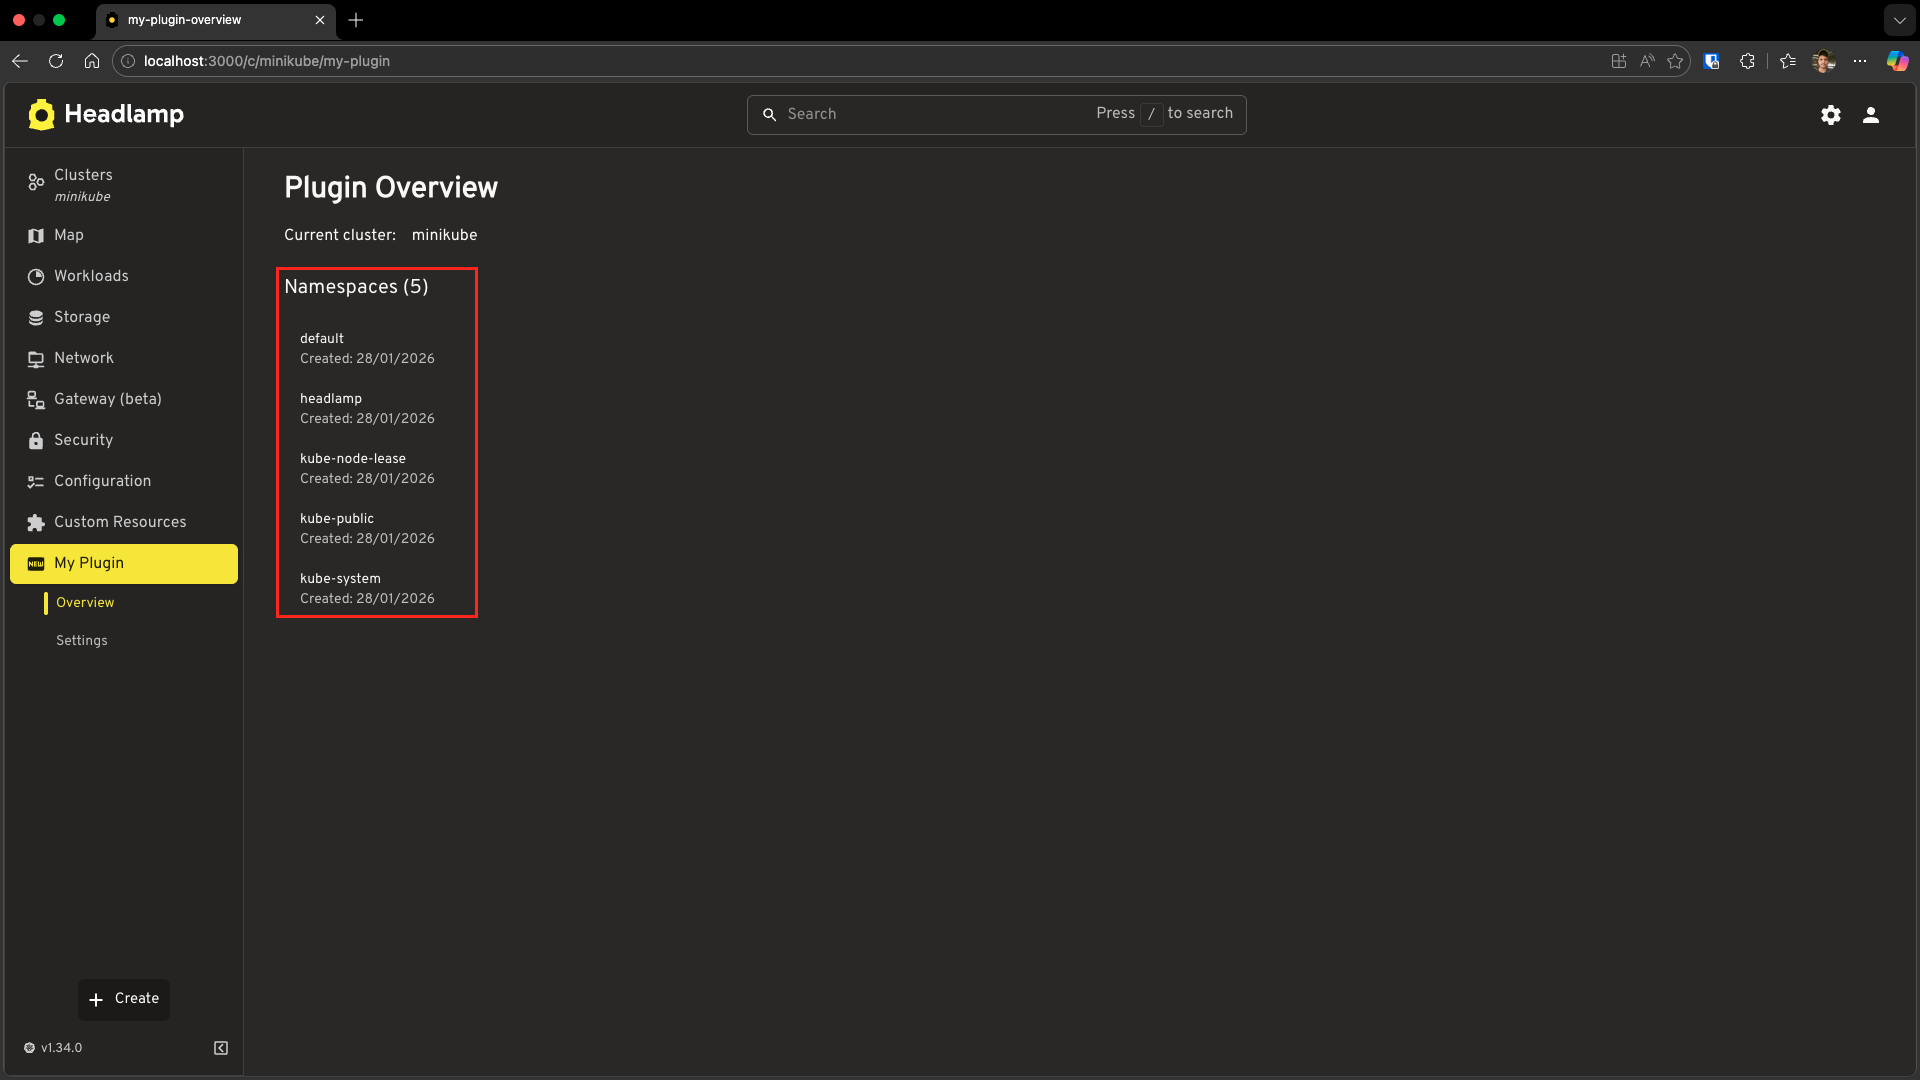Viewport: 1920px width, 1080px height.
Task: Select the Configuration section
Action: (99, 481)
